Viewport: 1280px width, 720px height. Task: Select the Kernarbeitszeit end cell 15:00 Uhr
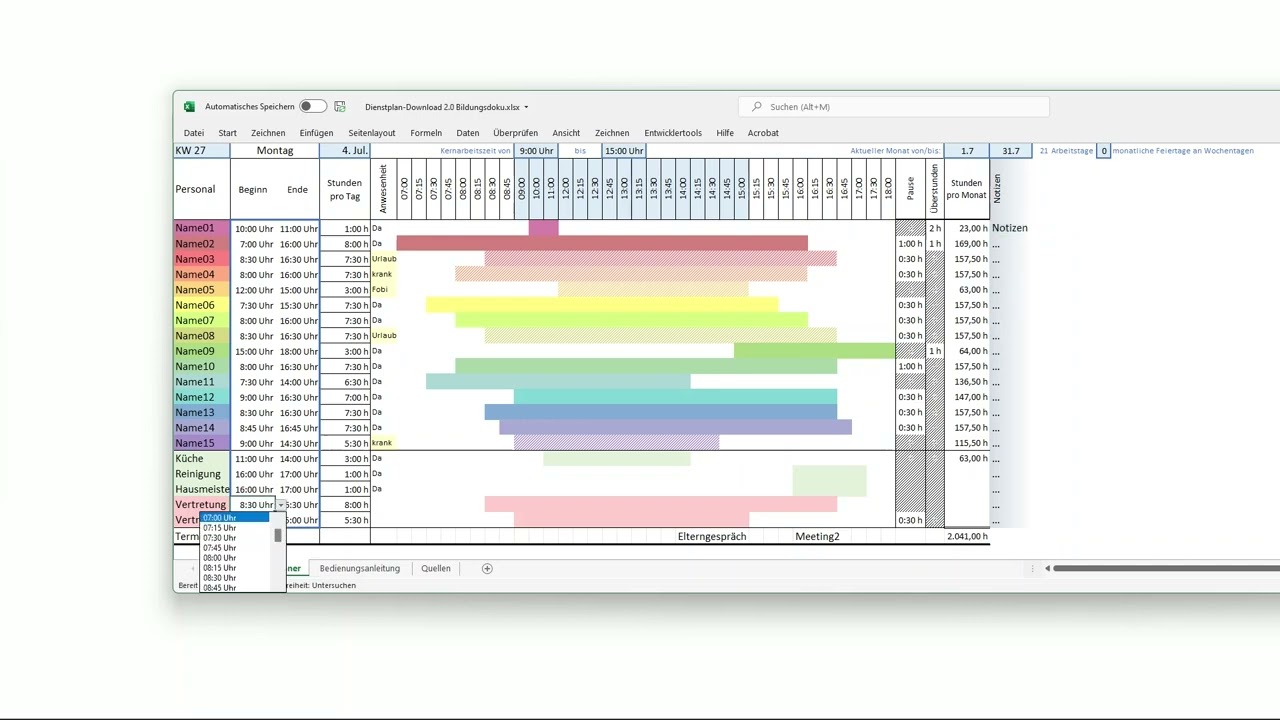[x=624, y=151]
